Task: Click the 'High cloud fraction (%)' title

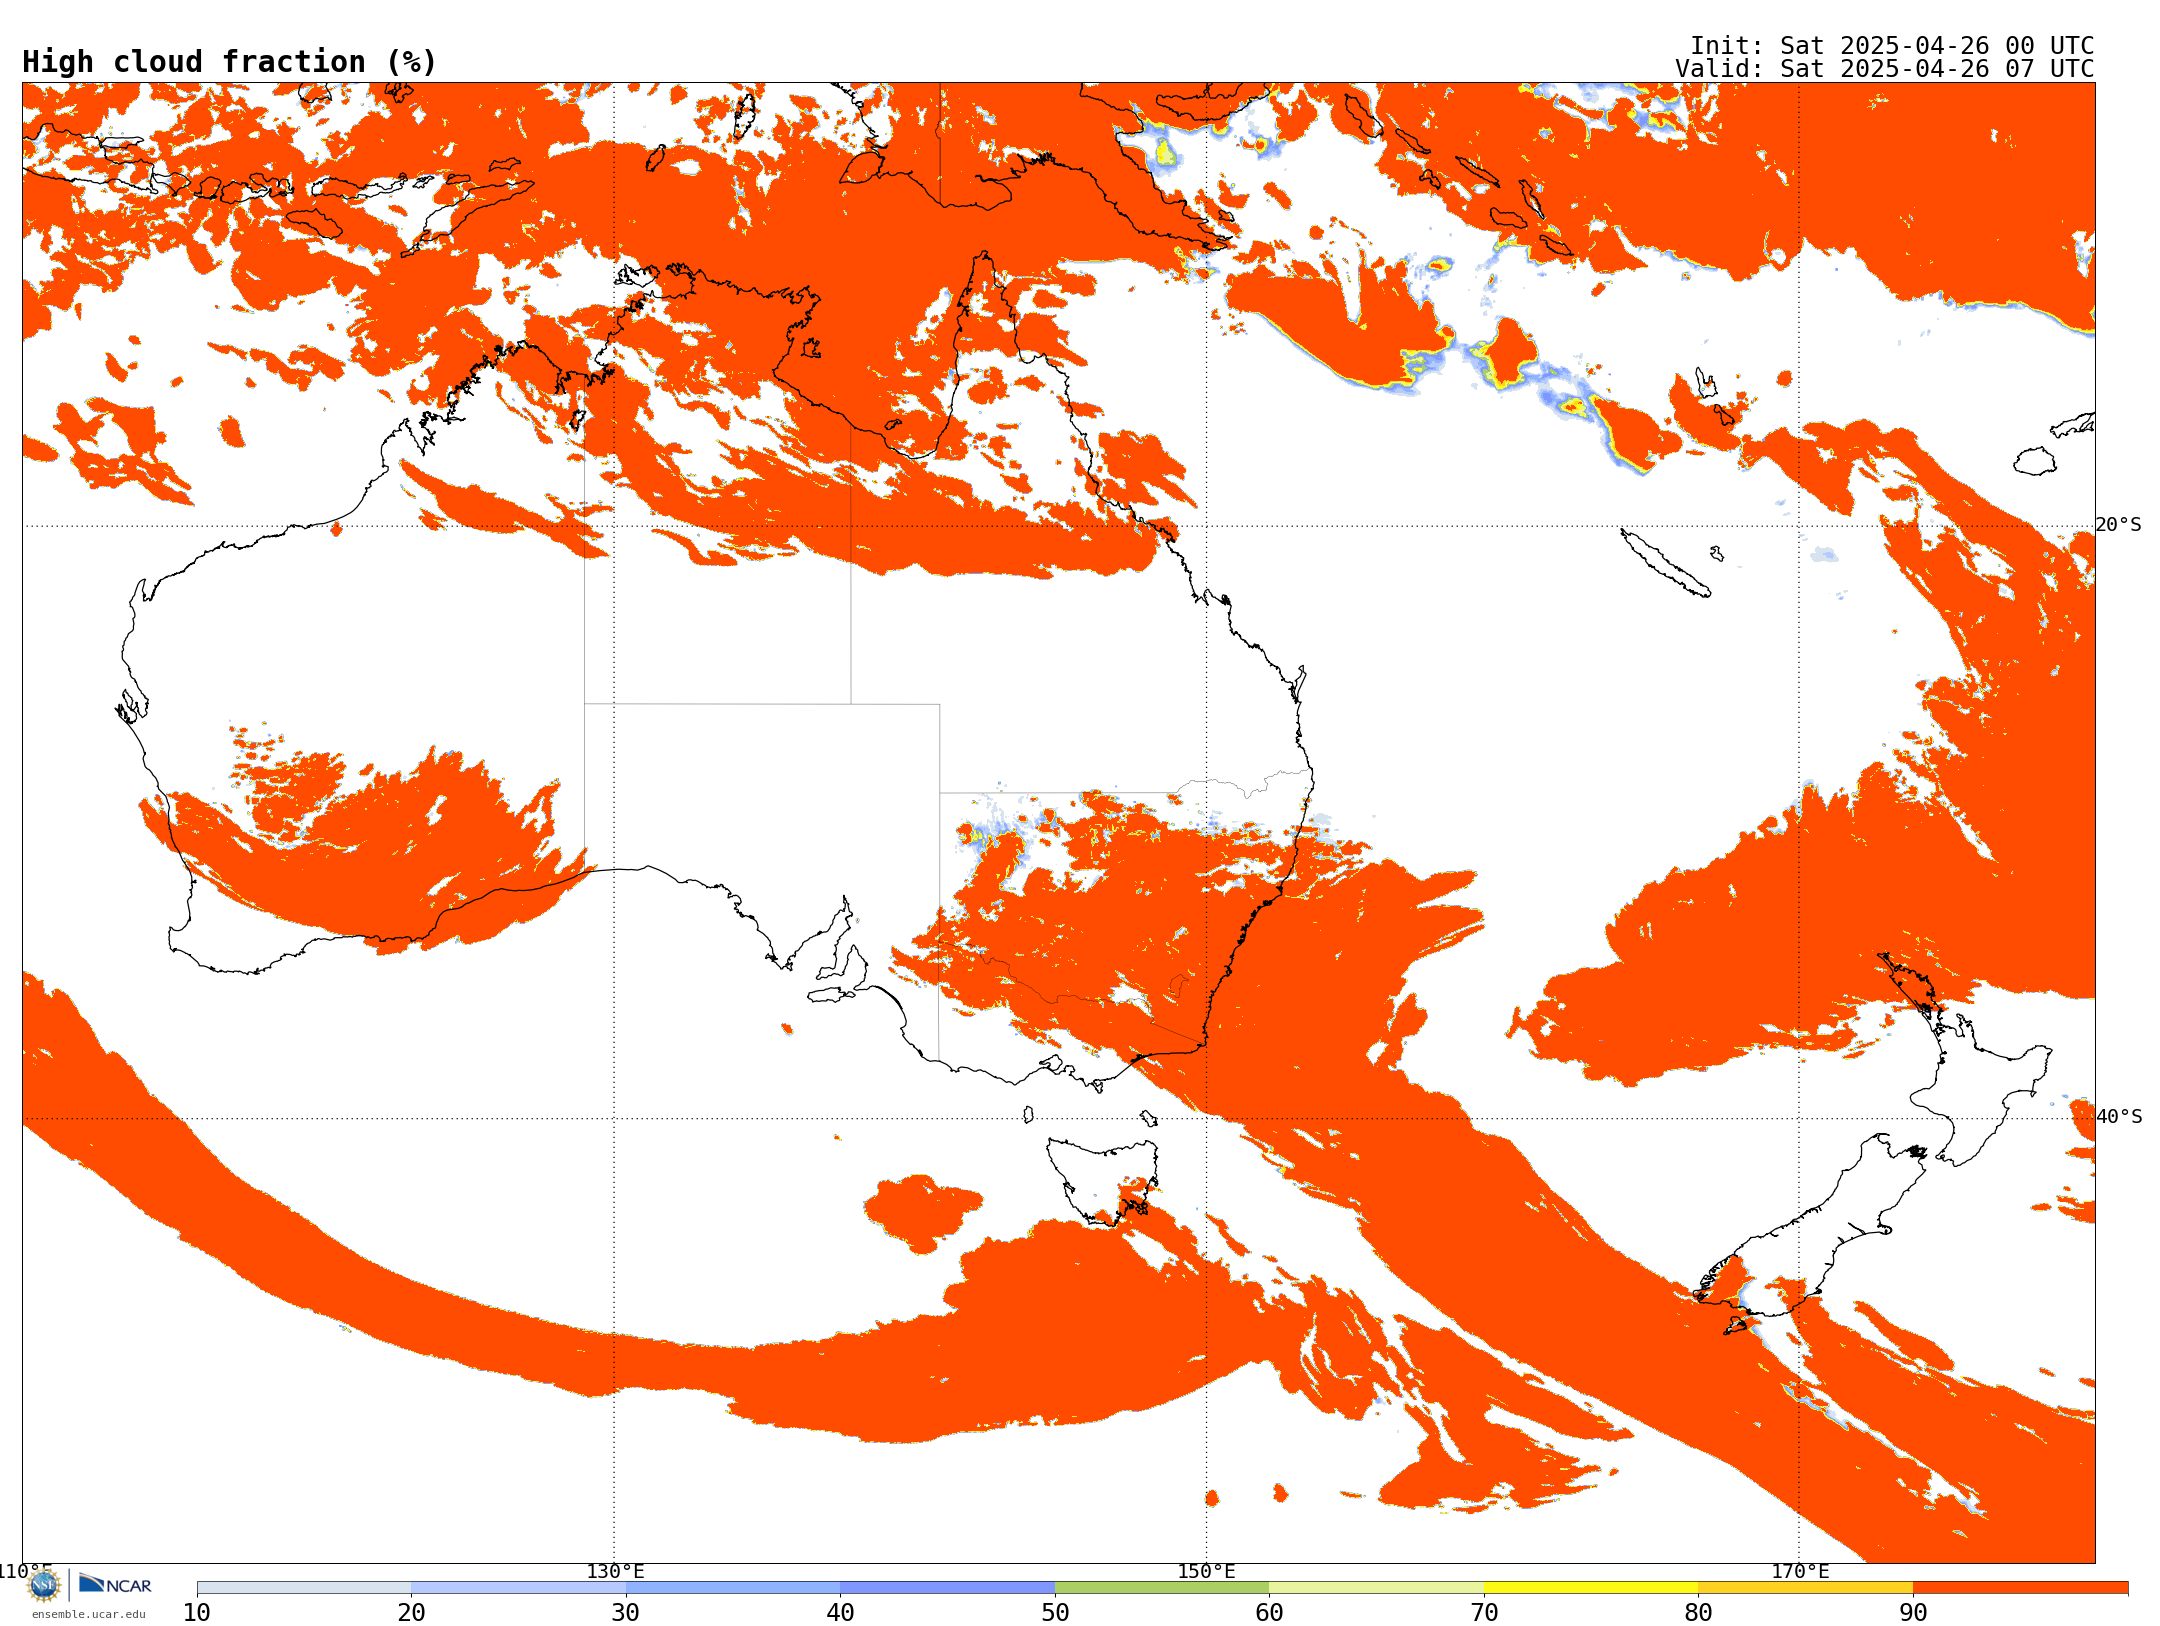Action: [230, 62]
